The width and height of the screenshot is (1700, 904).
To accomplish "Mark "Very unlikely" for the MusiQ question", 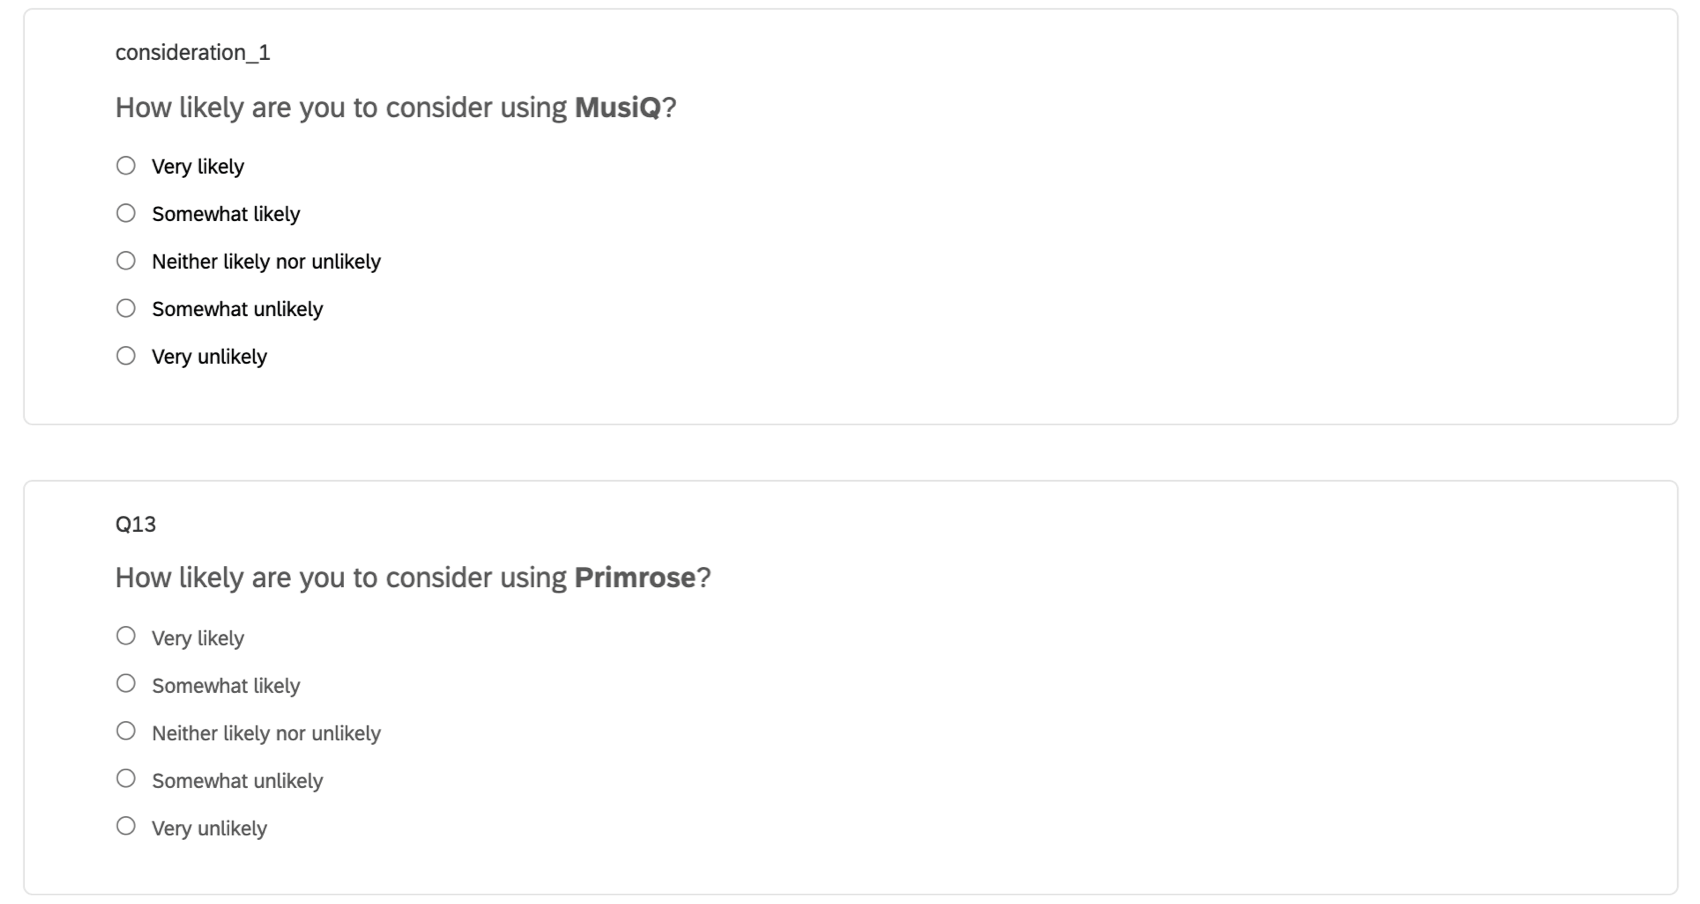I will (x=126, y=355).
